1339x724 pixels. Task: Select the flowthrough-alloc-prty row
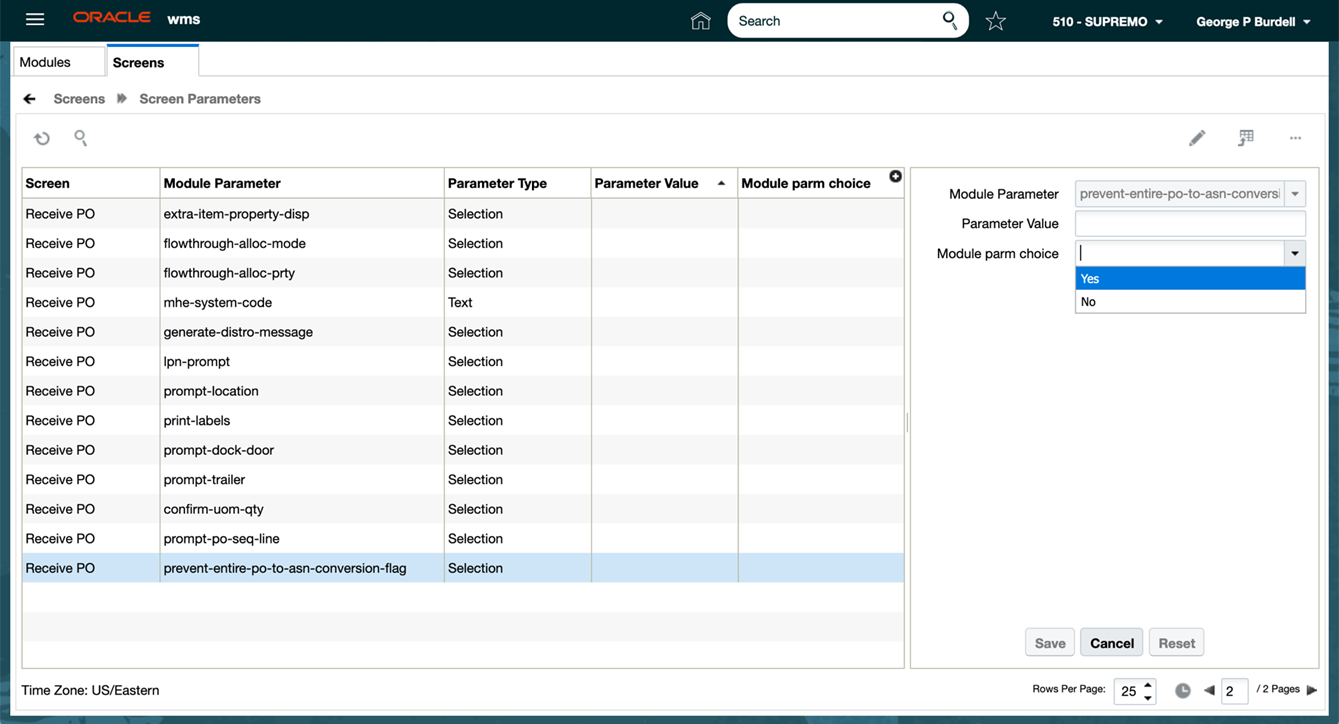click(463, 273)
